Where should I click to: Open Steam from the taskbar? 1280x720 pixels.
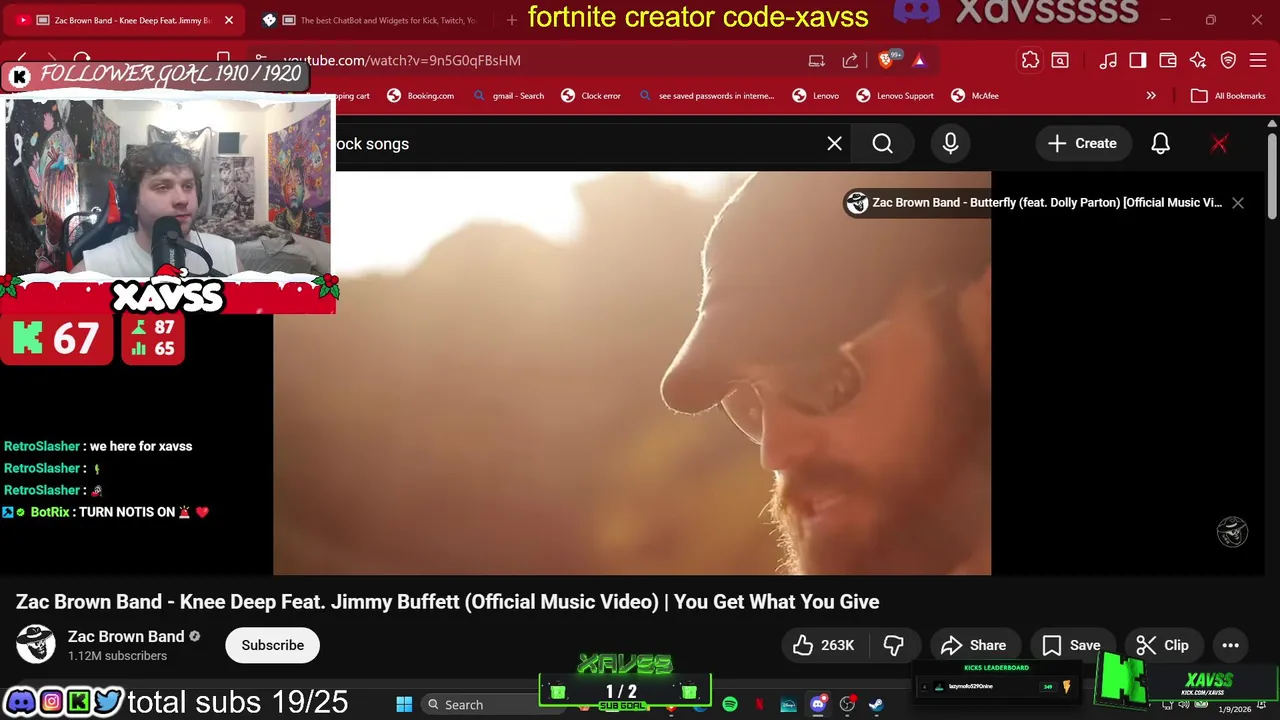click(x=876, y=704)
